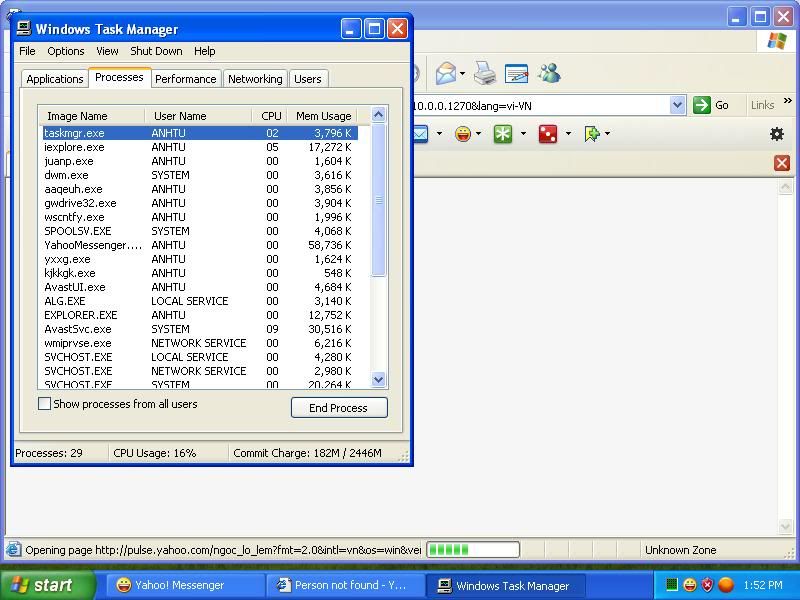Viewport: 800px width, 600px height.
Task: Click Windows Task Manager taskbar button
Action: coord(506,585)
